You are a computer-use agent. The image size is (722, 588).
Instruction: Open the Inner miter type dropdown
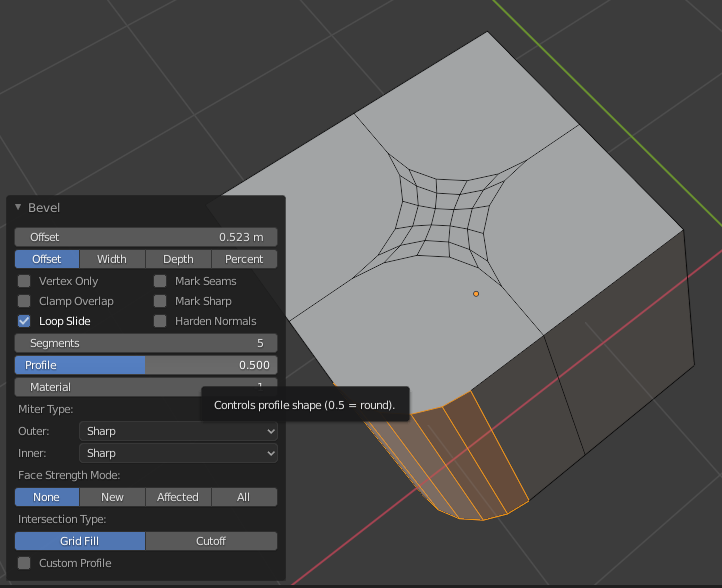pyautogui.click(x=178, y=453)
